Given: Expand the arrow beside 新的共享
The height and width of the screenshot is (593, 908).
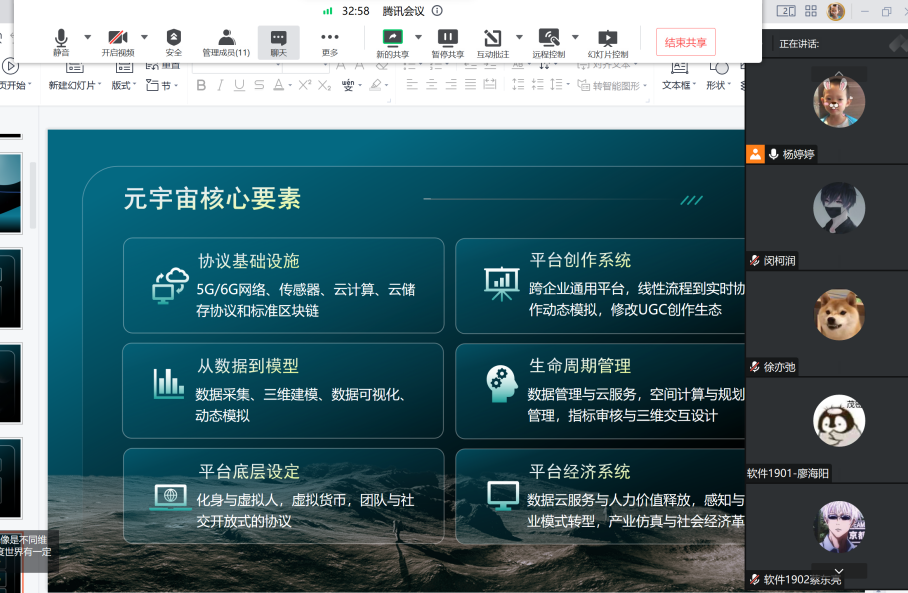Looking at the screenshot, I should point(418,37).
